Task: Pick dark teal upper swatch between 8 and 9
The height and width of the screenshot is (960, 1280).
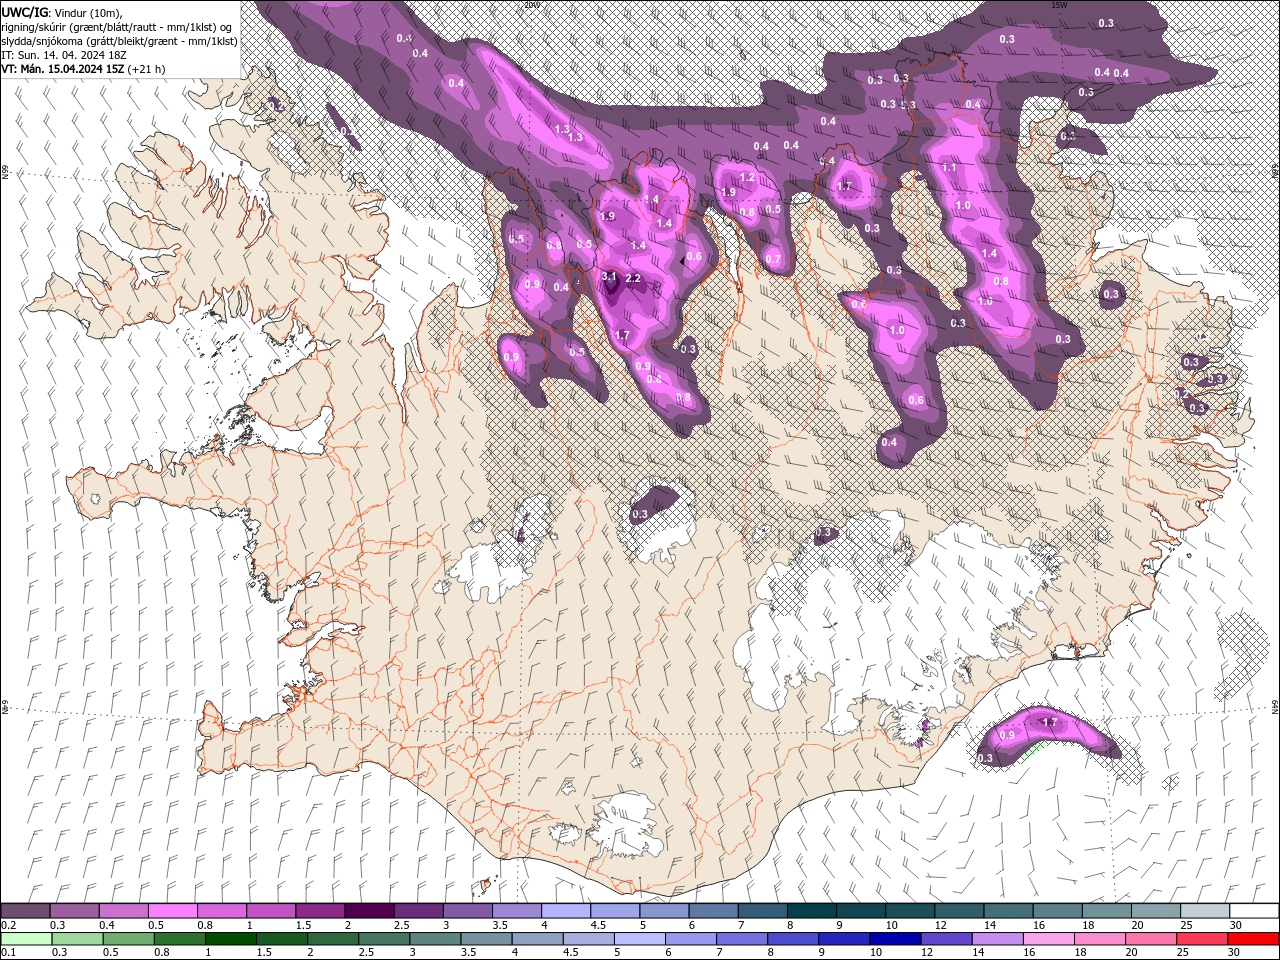Action: (x=812, y=910)
